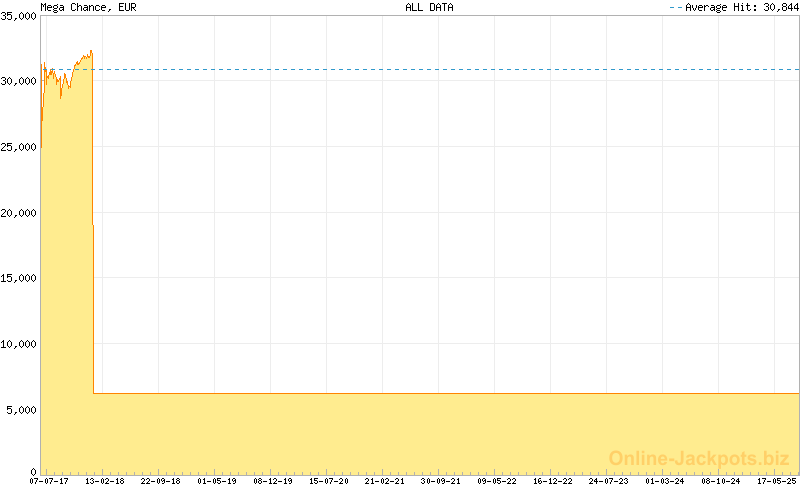The image size is (800, 490).
Task: Click the 30,000 y-axis label
Action: click(x=18, y=82)
